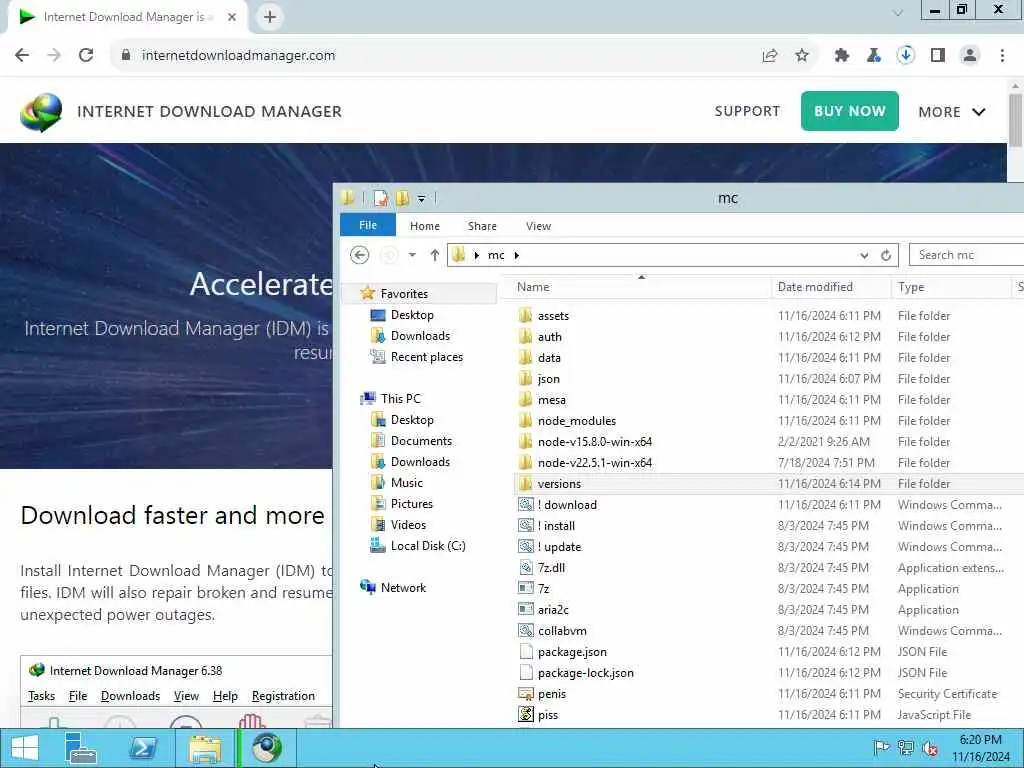Expand Explorer address bar history dropdown

click(x=864, y=255)
